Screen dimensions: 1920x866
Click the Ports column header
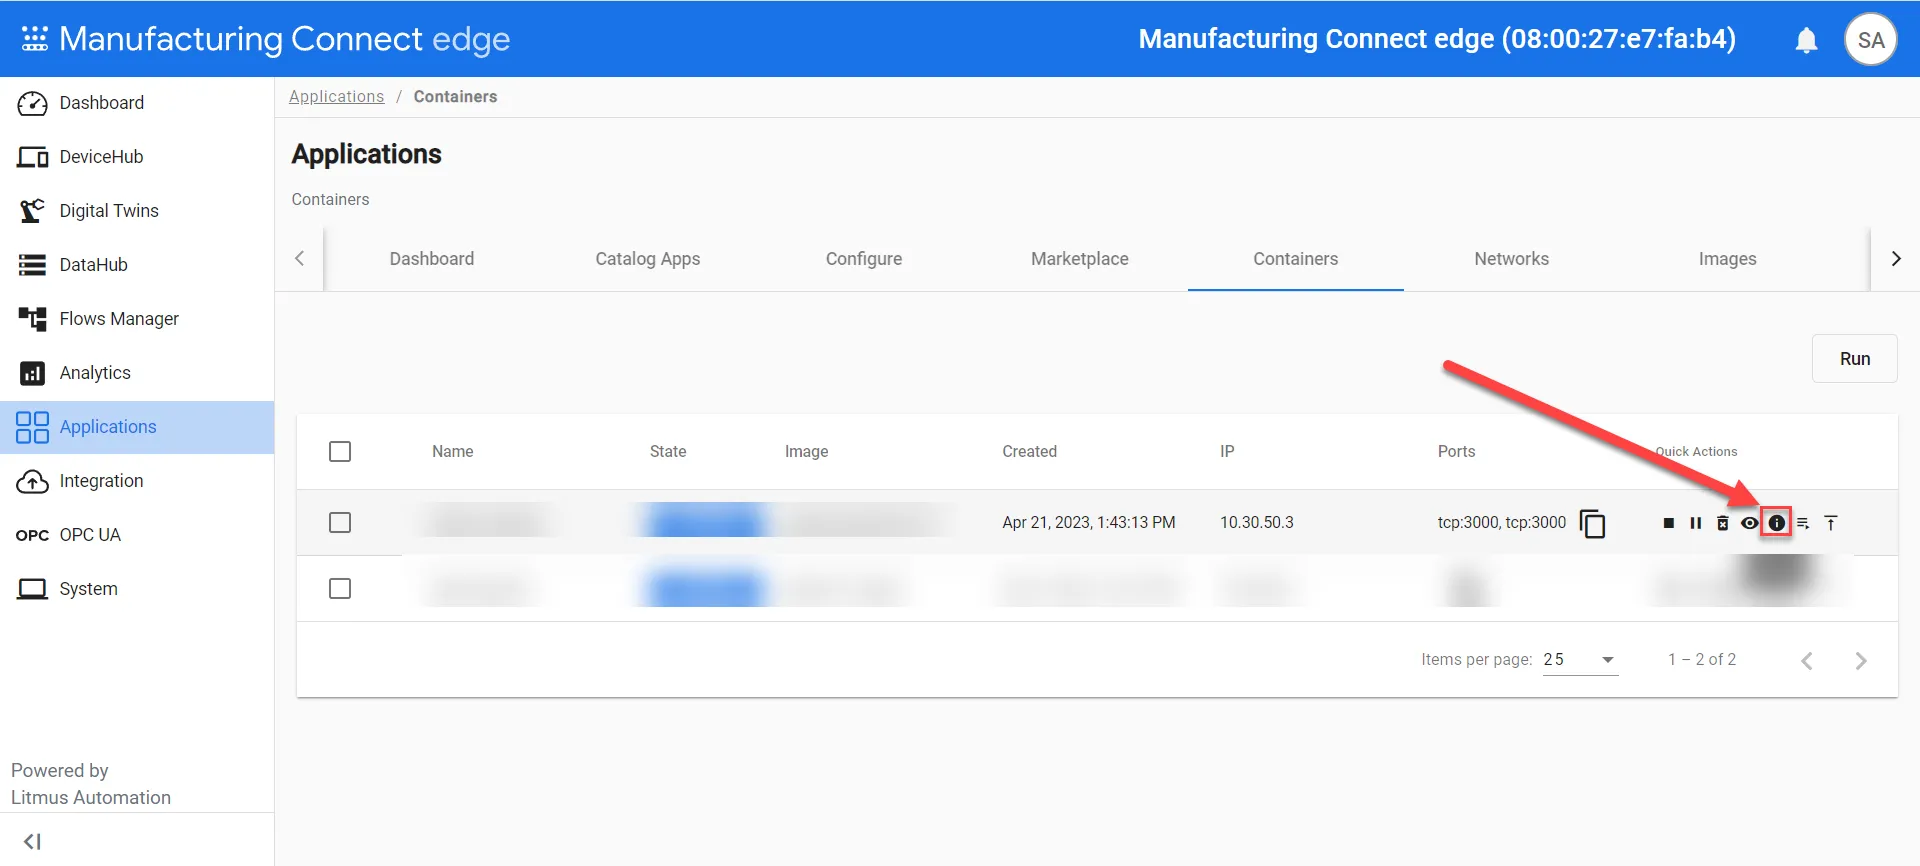1456,452
